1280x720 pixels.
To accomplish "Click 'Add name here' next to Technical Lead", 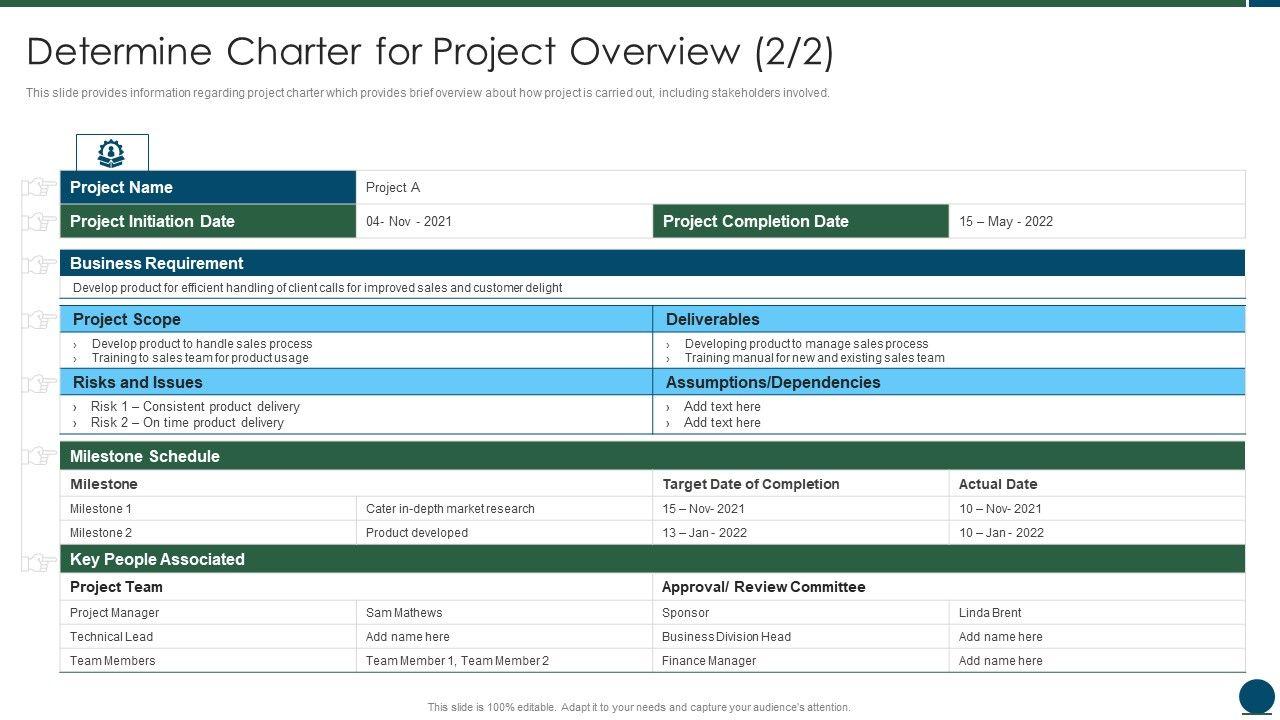I will [408, 637].
